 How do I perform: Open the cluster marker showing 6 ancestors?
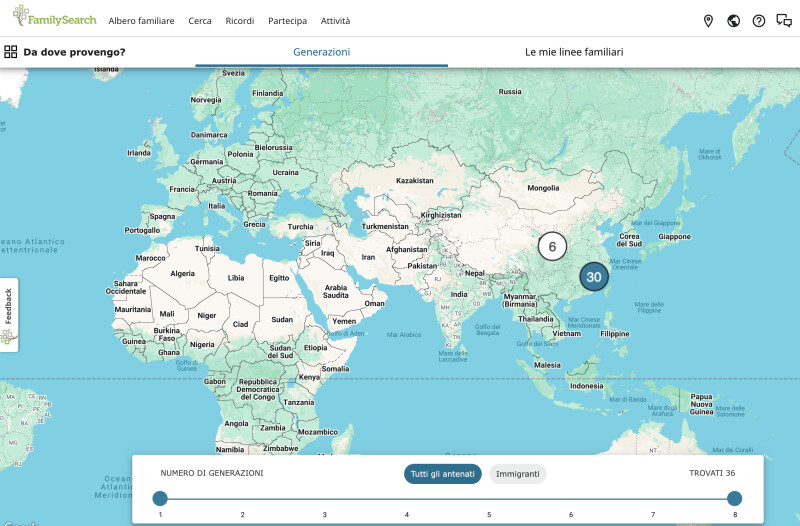point(552,246)
